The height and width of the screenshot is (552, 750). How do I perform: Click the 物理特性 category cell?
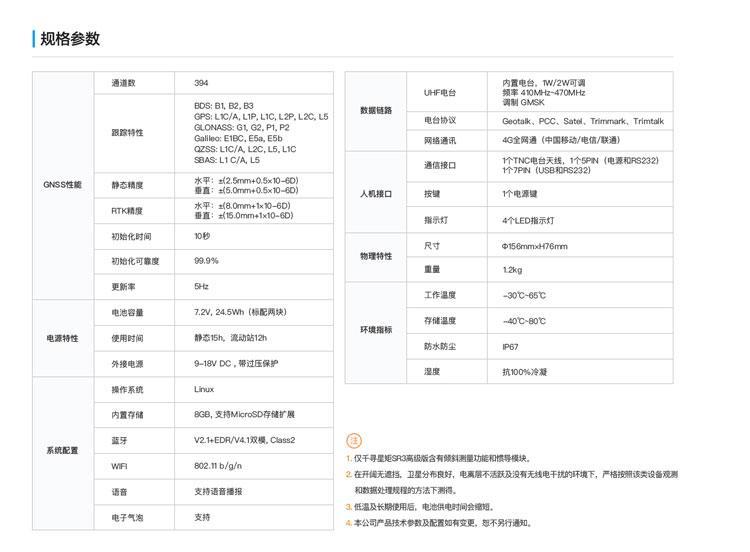pos(376,256)
